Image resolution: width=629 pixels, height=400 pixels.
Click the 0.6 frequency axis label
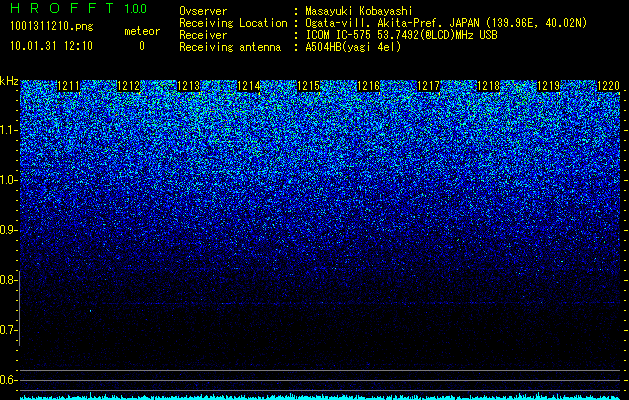8,380
